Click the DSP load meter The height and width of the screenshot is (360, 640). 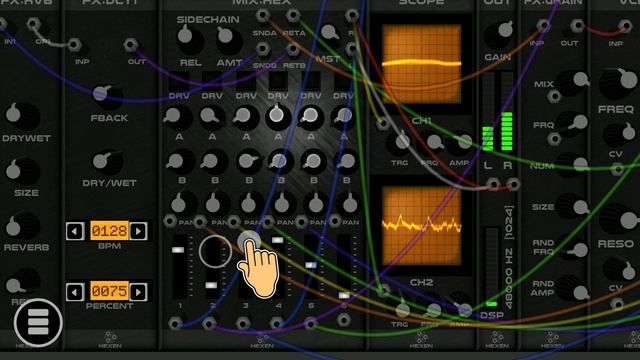coord(492,268)
